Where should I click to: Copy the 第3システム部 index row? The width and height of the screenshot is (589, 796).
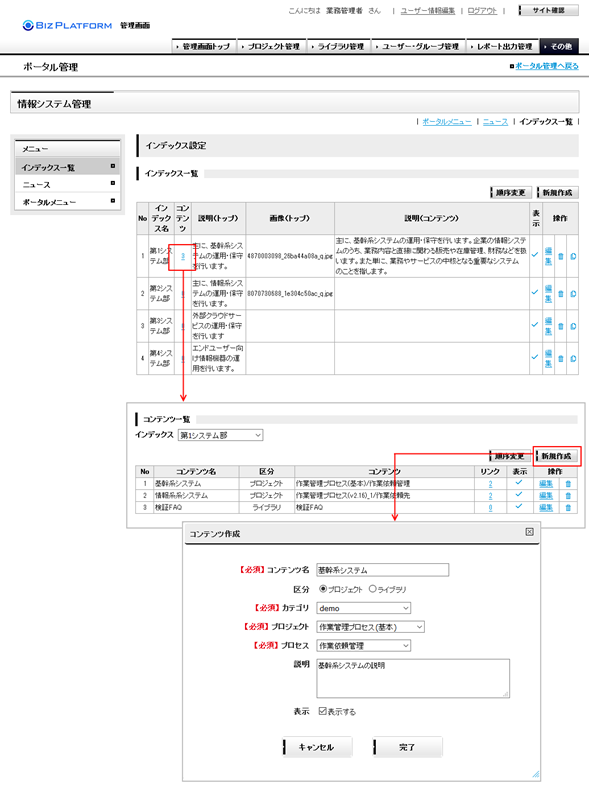[x=573, y=326]
